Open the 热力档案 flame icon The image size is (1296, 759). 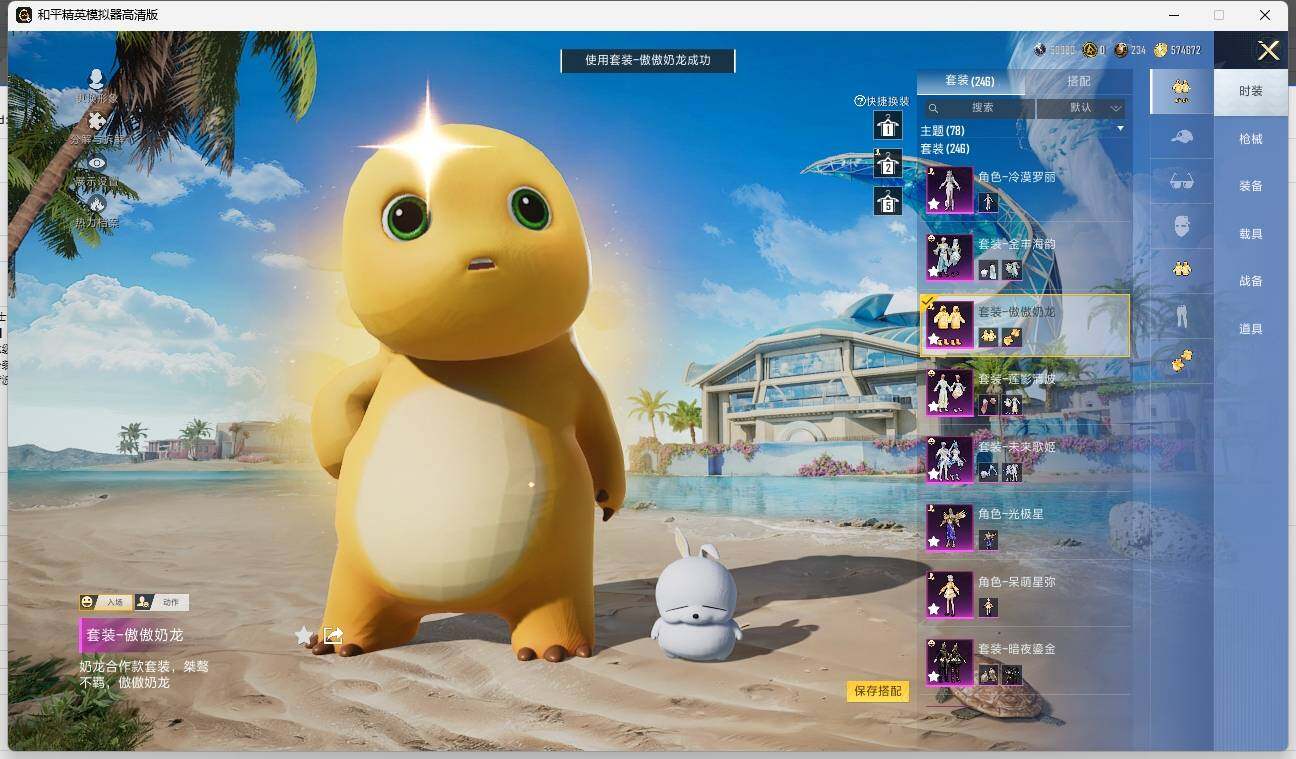click(x=97, y=204)
